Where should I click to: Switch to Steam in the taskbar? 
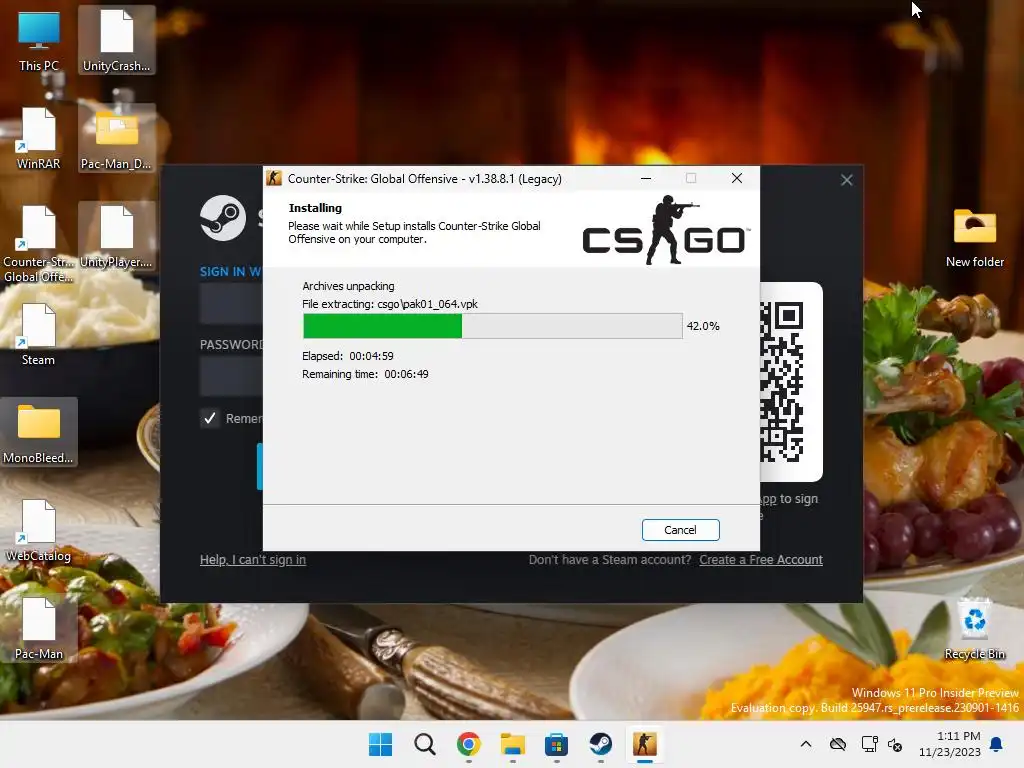(600, 744)
